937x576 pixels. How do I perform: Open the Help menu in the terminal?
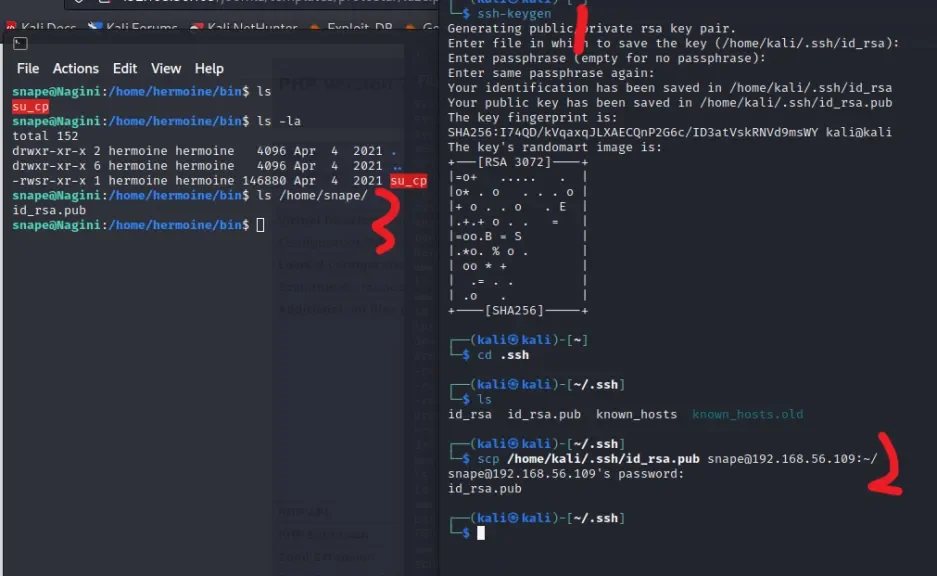[x=209, y=68]
